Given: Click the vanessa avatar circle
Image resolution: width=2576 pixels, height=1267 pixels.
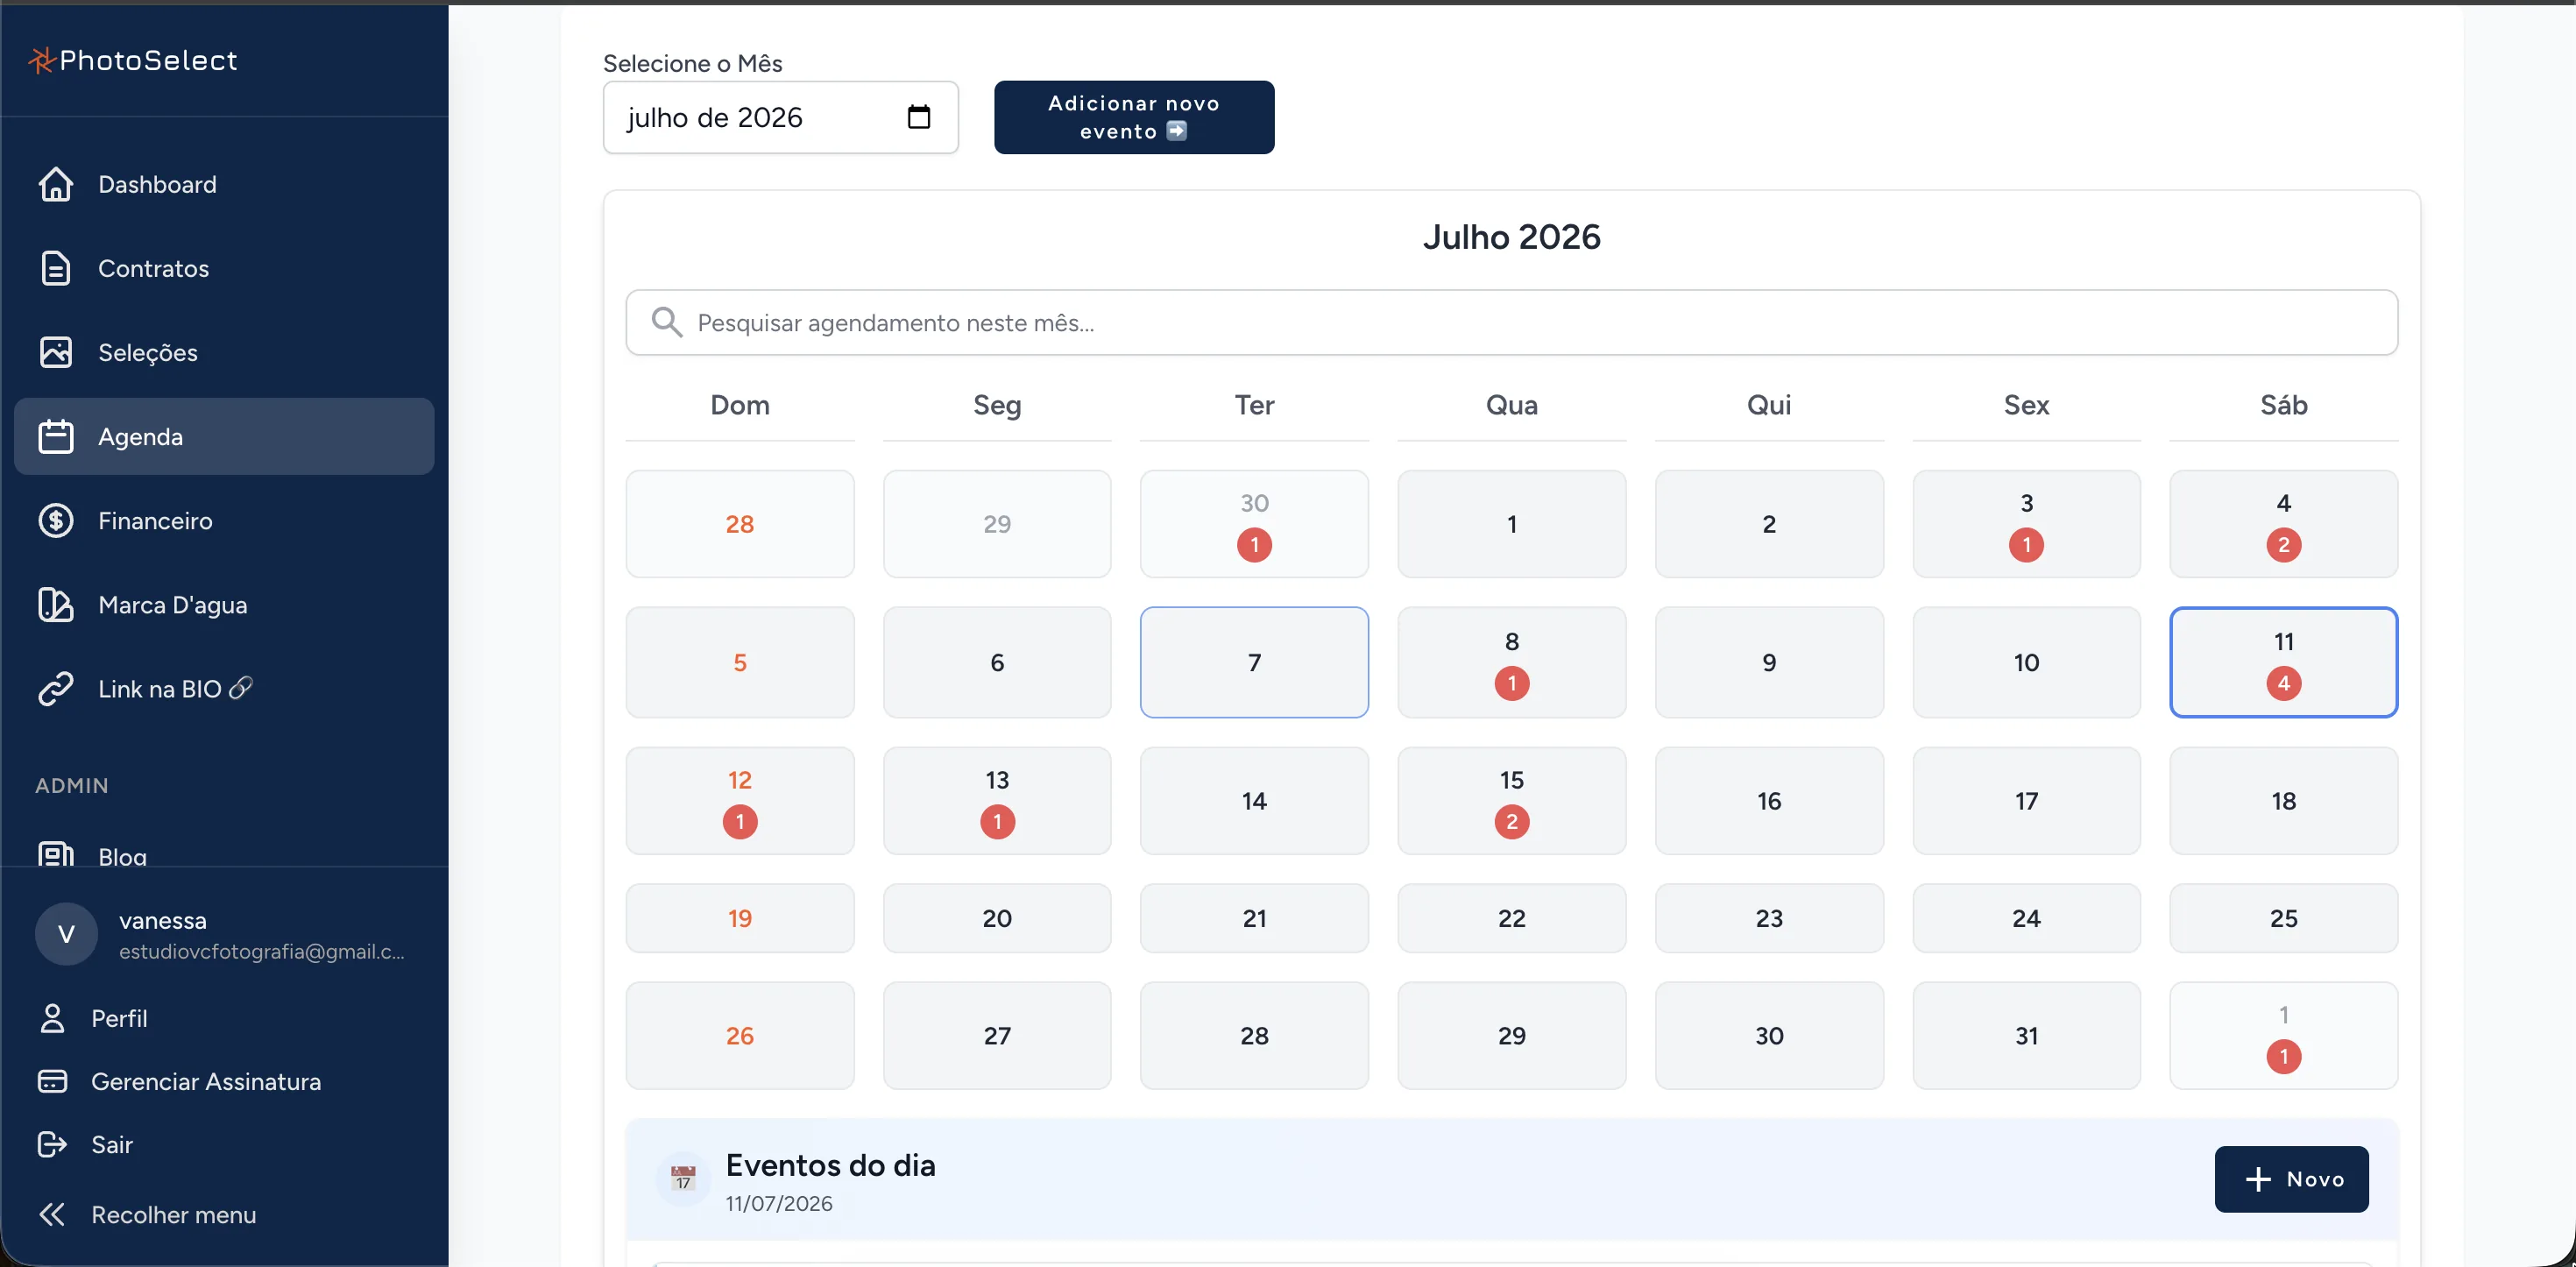Looking at the screenshot, I should point(66,934).
